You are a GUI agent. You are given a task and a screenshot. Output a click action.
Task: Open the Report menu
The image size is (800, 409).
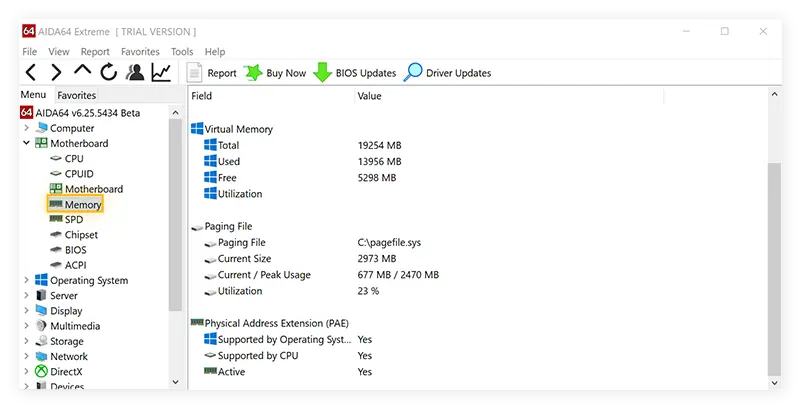pyautogui.click(x=95, y=52)
